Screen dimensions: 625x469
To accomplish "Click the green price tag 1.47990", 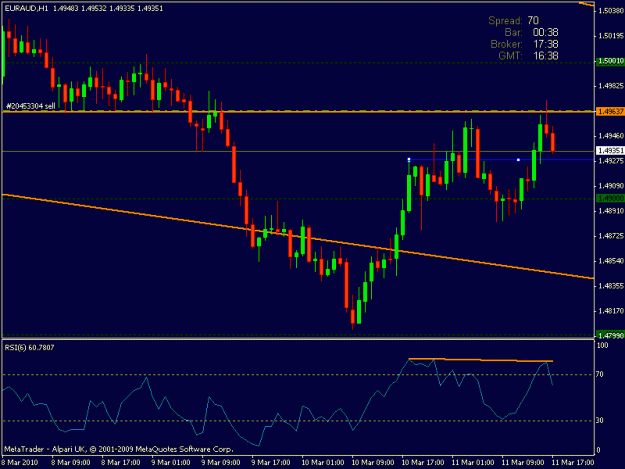I will pyautogui.click(x=610, y=336).
